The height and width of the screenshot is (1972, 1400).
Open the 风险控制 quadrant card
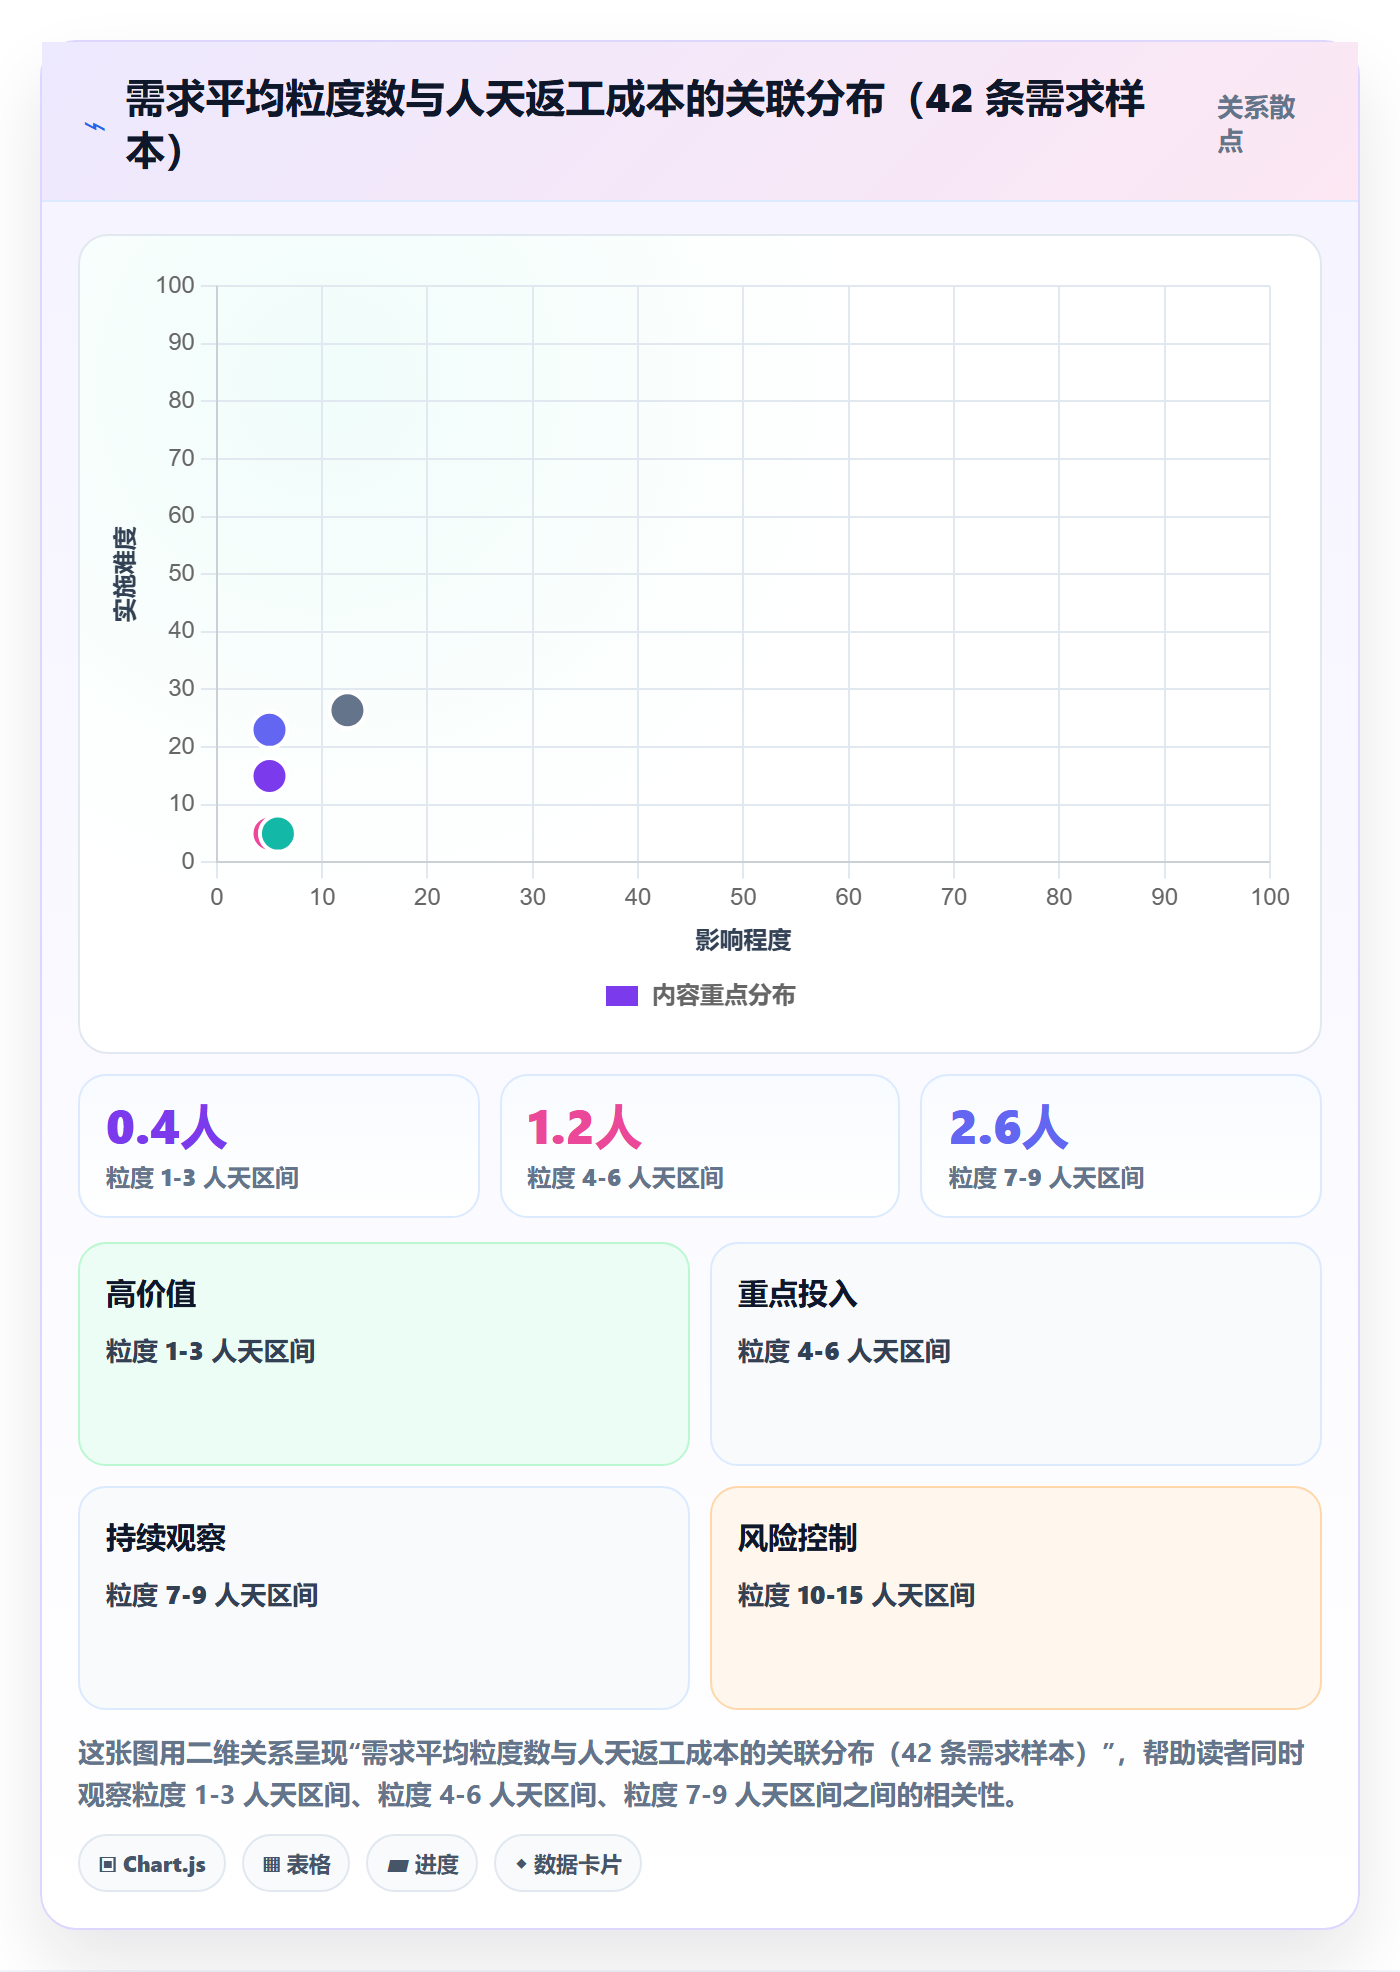[x=1015, y=1598]
